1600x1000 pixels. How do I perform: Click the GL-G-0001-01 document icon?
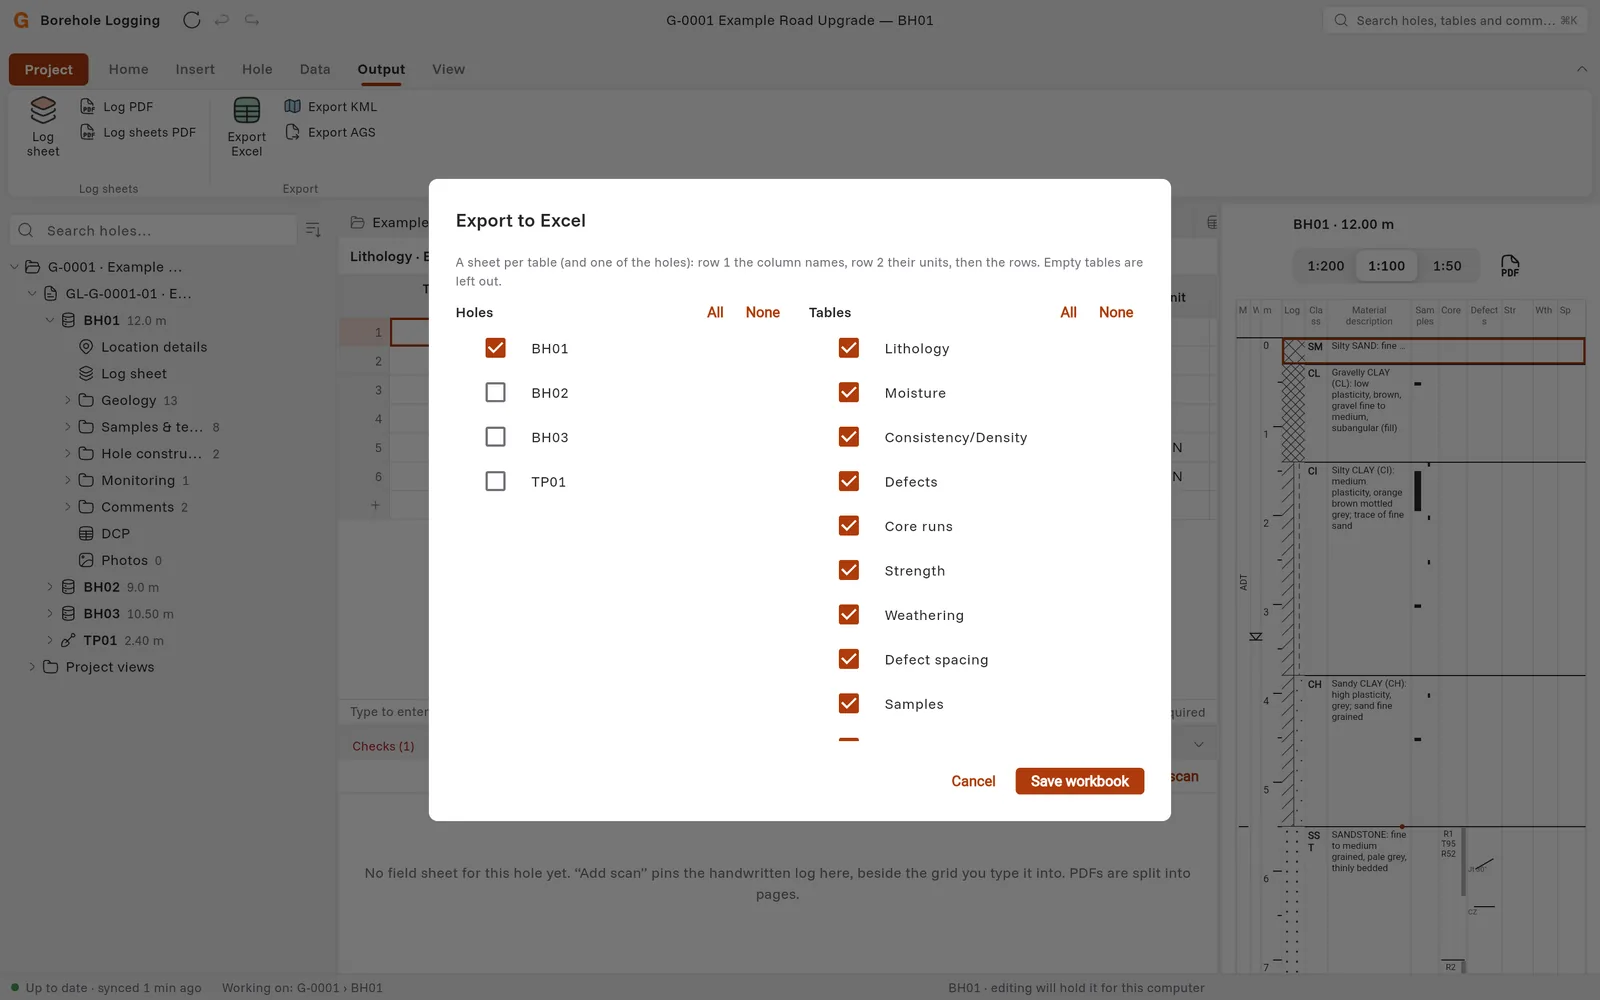50,293
